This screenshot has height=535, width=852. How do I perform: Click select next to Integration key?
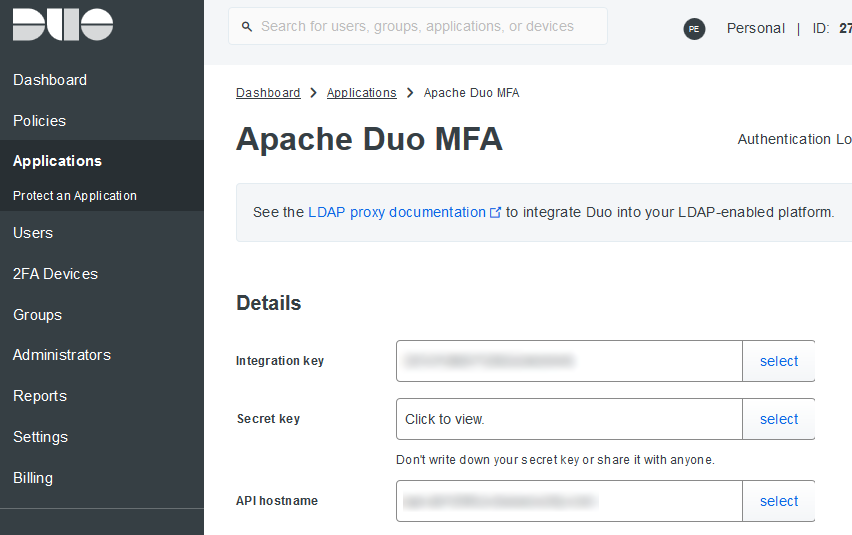coord(779,361)
